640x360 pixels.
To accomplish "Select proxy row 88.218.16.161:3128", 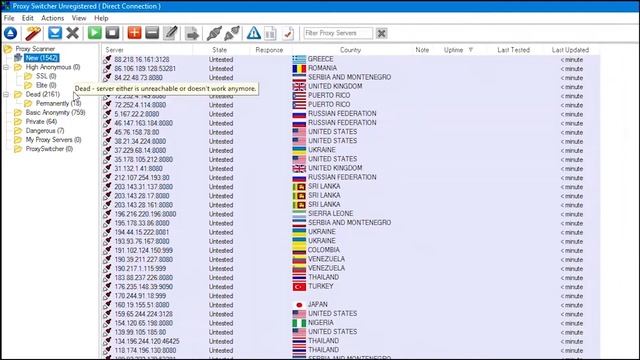I will [x=351, y=59].
